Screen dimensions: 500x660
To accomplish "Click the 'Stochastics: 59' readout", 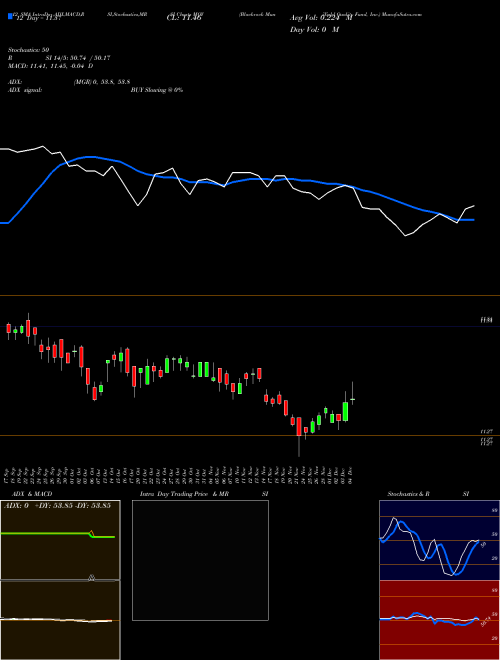I will click(29, 50).
